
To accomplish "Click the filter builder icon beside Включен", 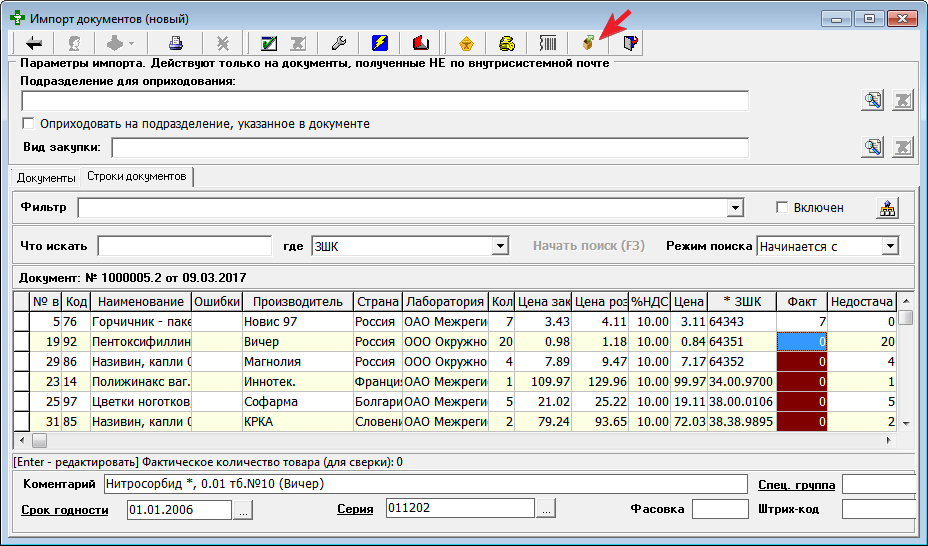I will tap(887, 208).
